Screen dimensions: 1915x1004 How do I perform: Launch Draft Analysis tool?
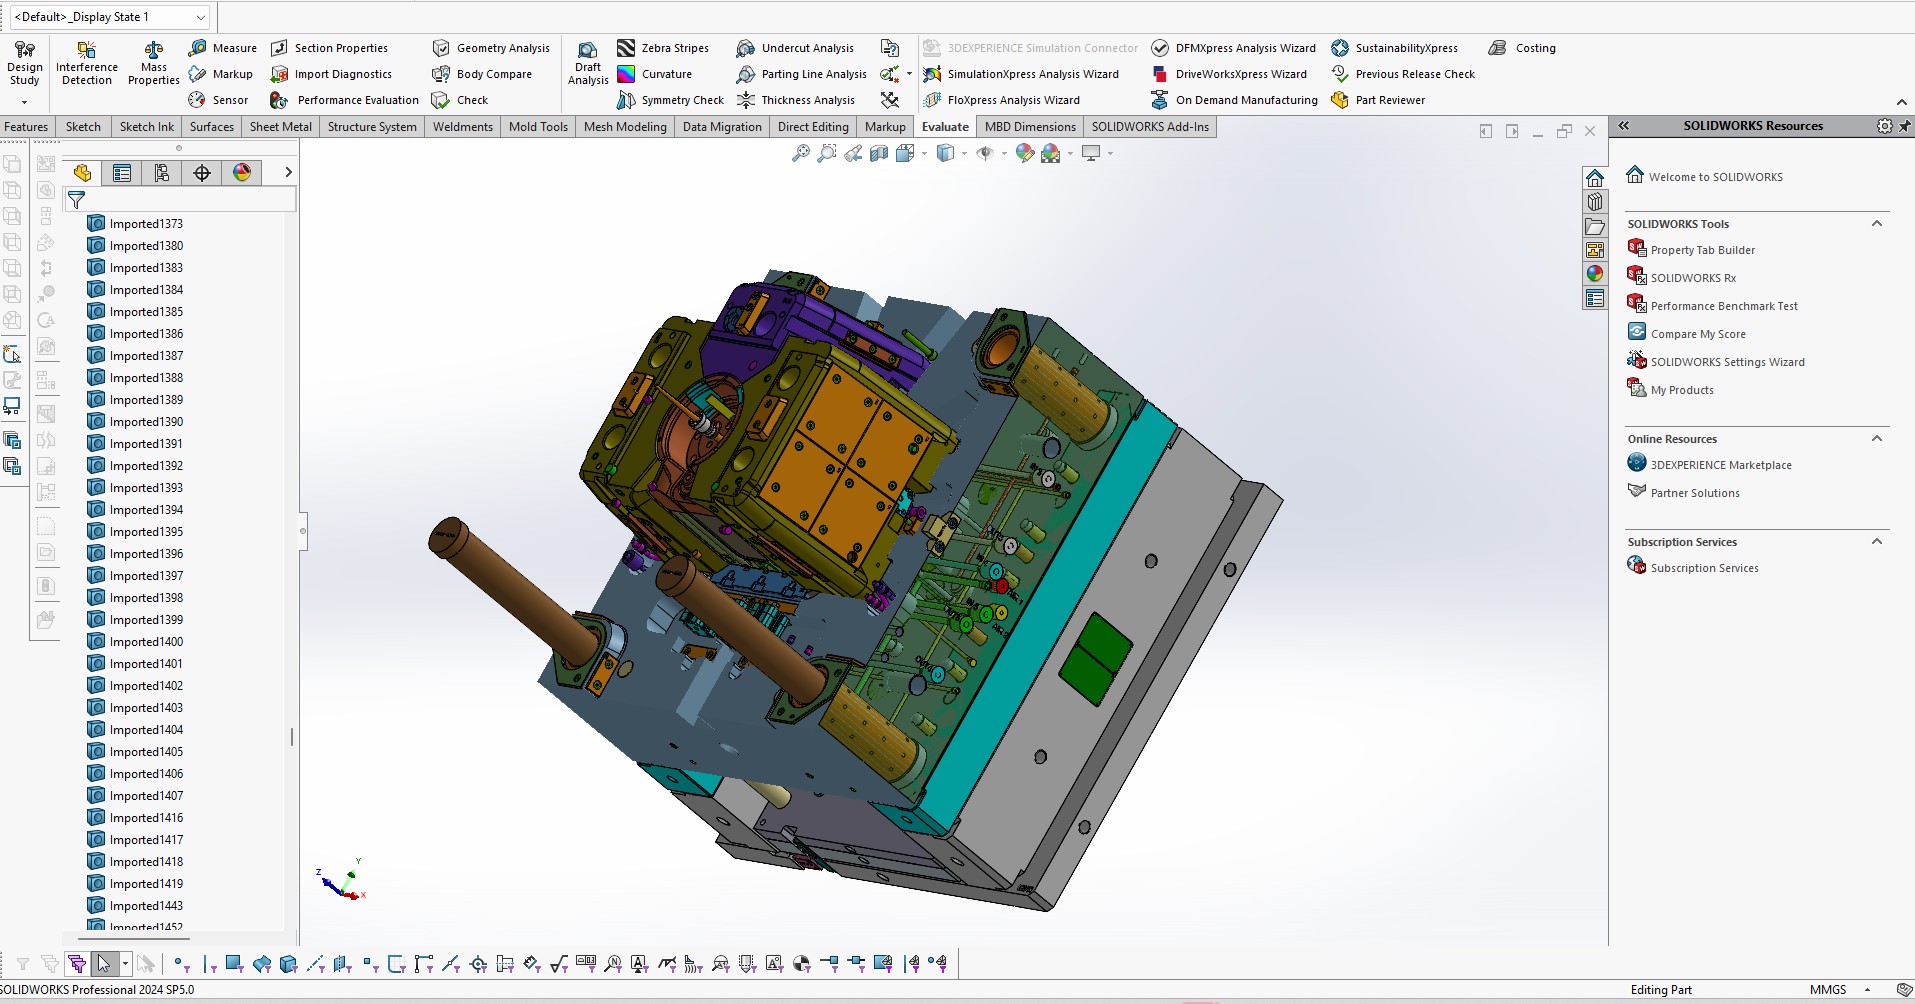pyautogui.click(x=588, y=63)
